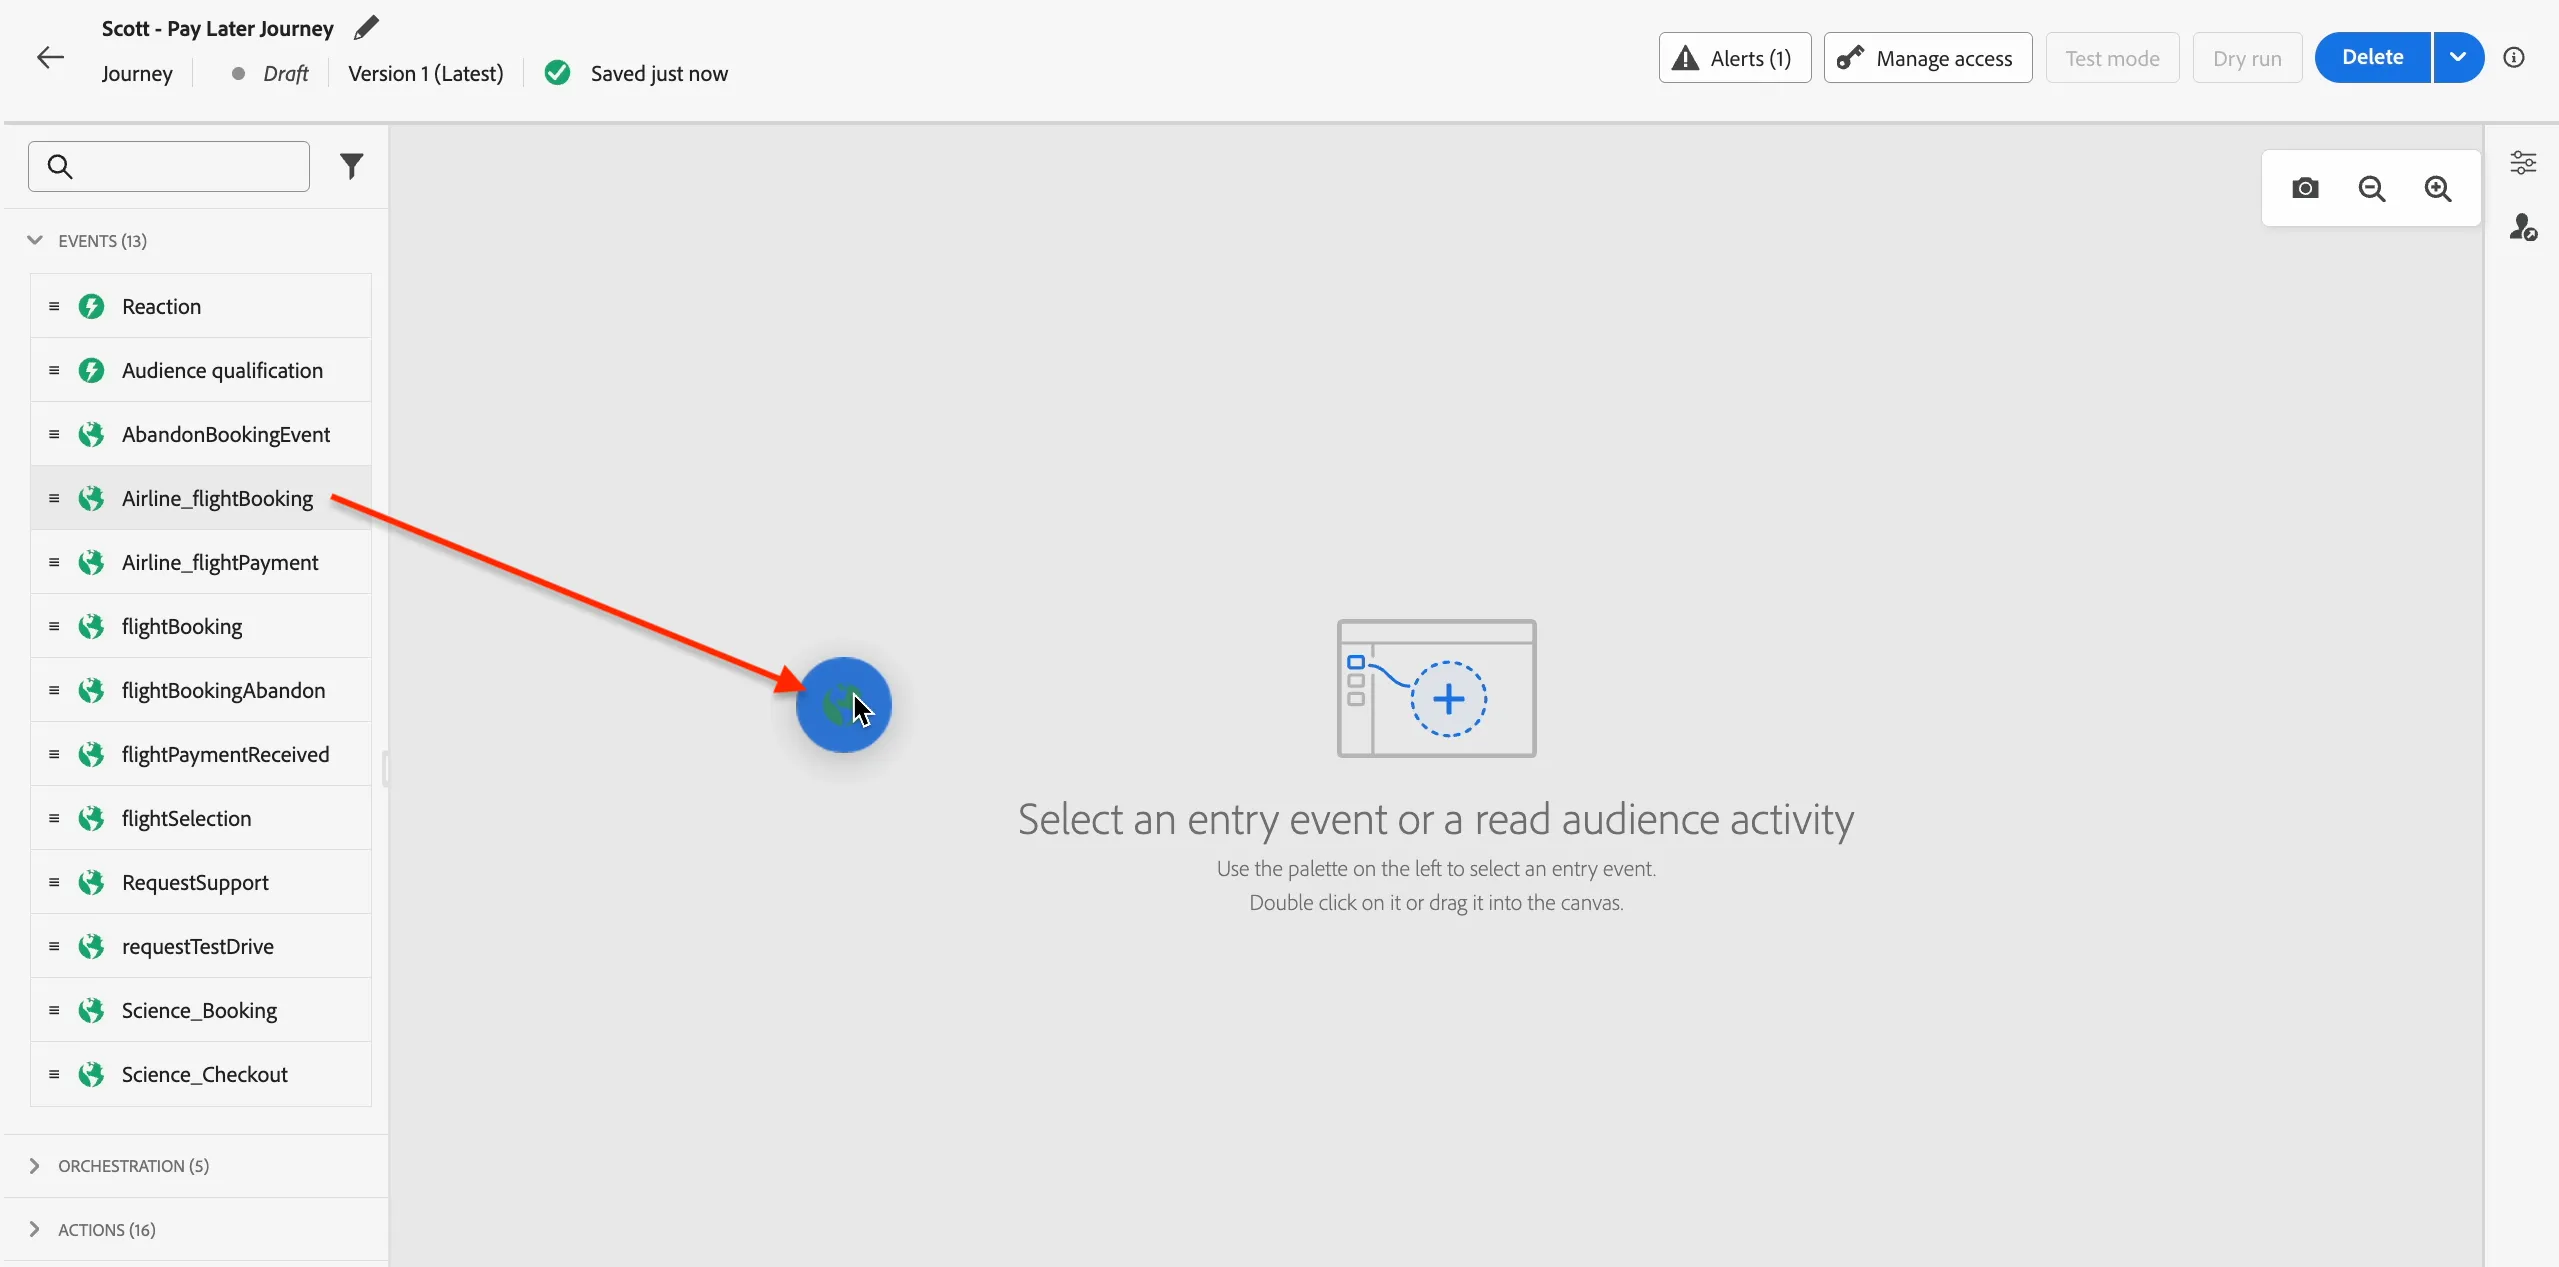Expand the ACTIONS (16) section
2559x1267 pixels.
point(35,1229)
